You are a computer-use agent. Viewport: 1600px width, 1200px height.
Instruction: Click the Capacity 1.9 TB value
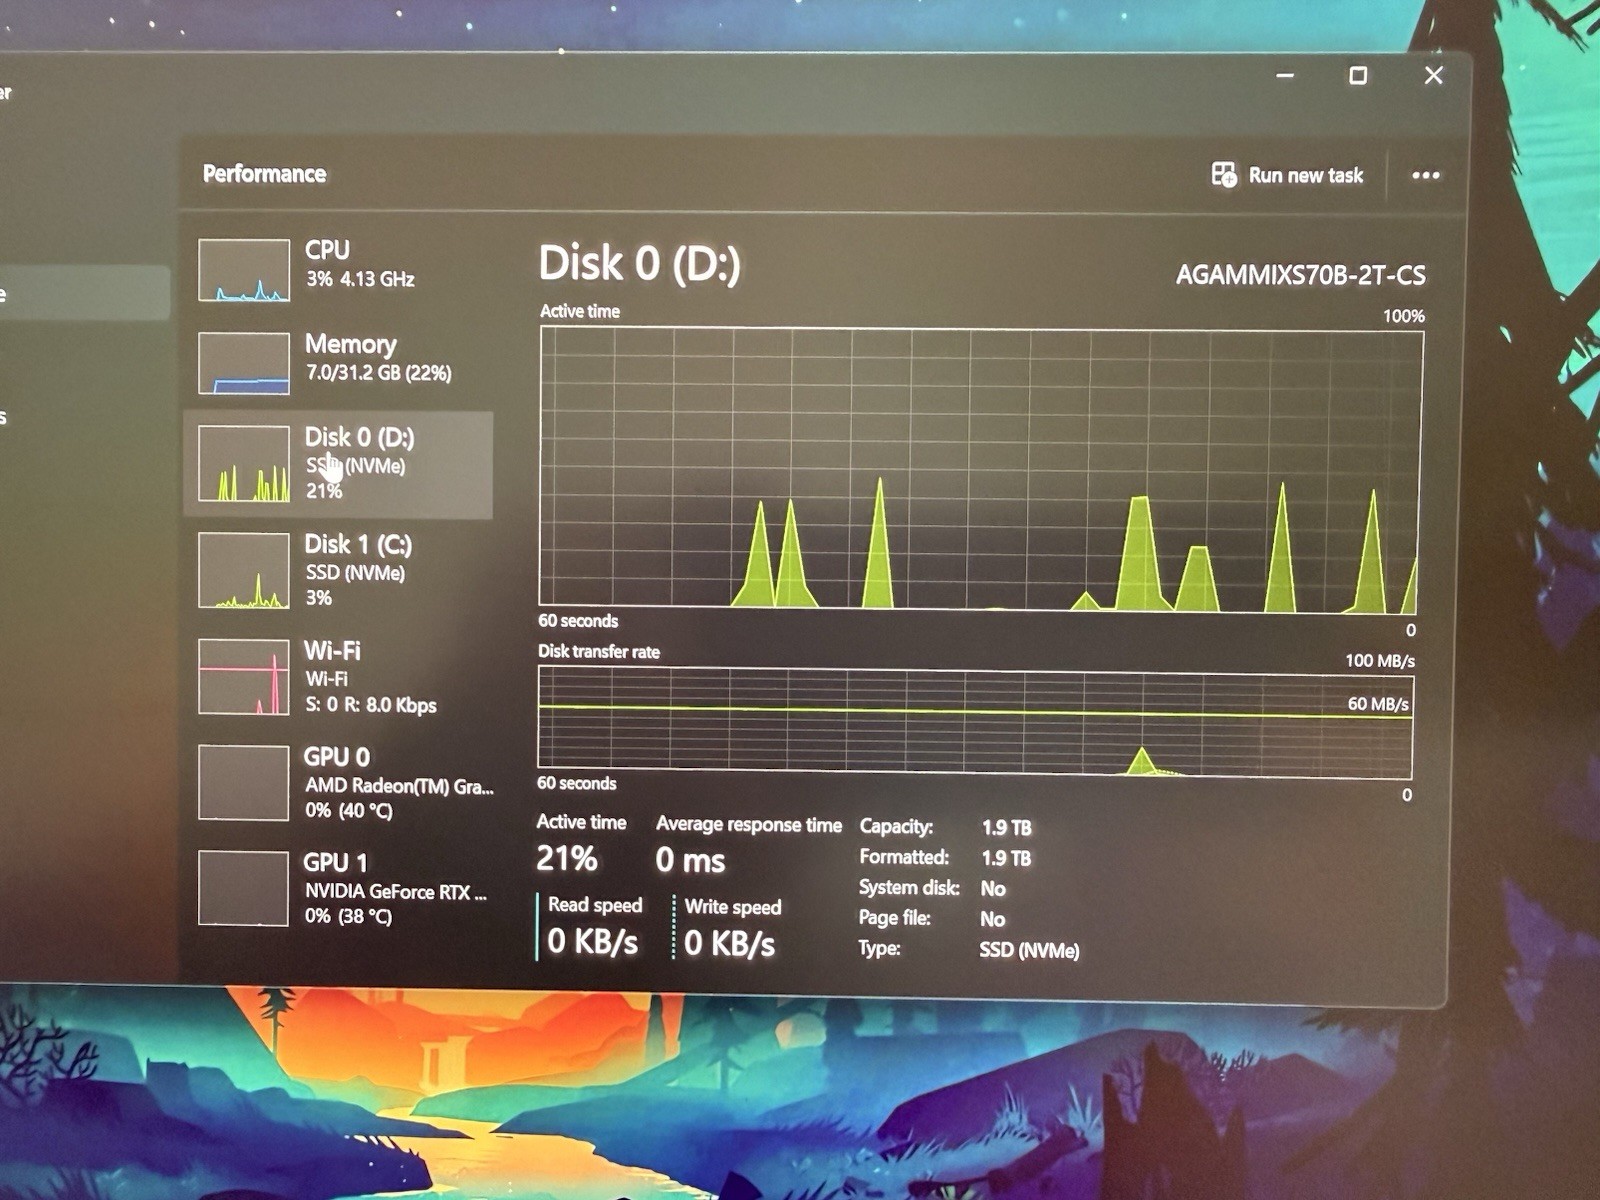(x=1006, y=828)
